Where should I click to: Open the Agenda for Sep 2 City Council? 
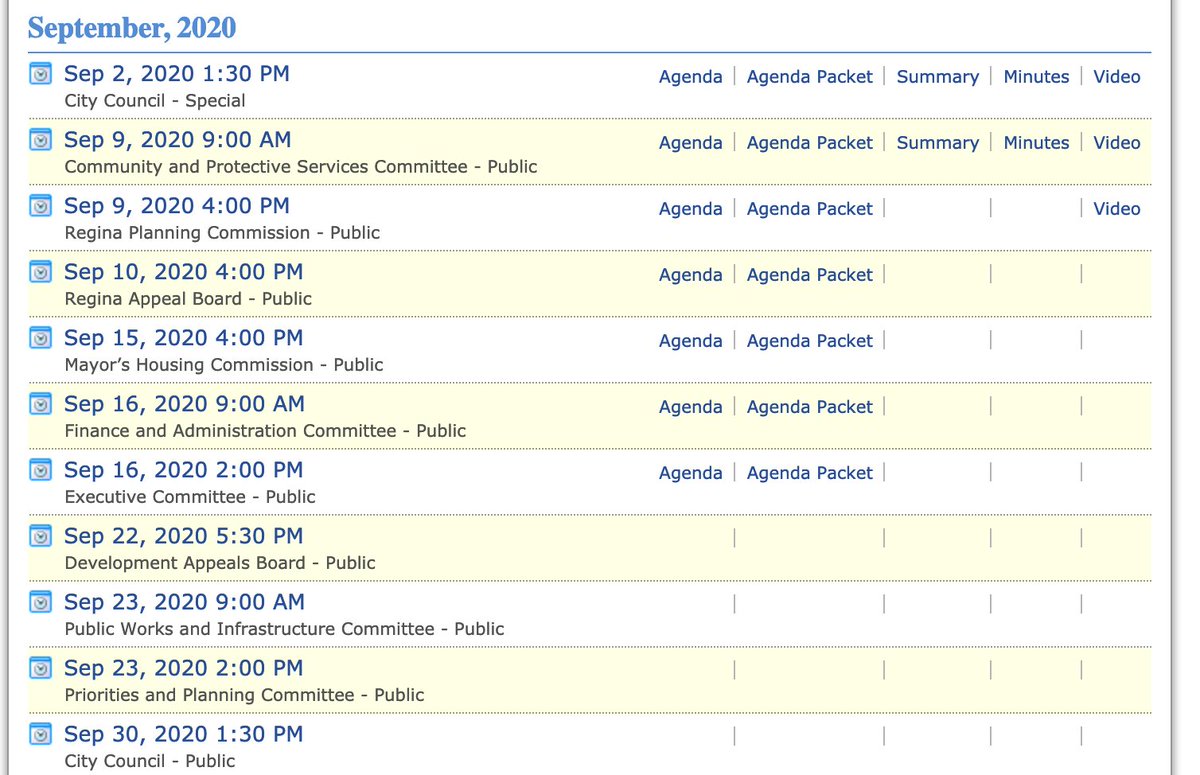pyautogui.click(x=690, y=76)
